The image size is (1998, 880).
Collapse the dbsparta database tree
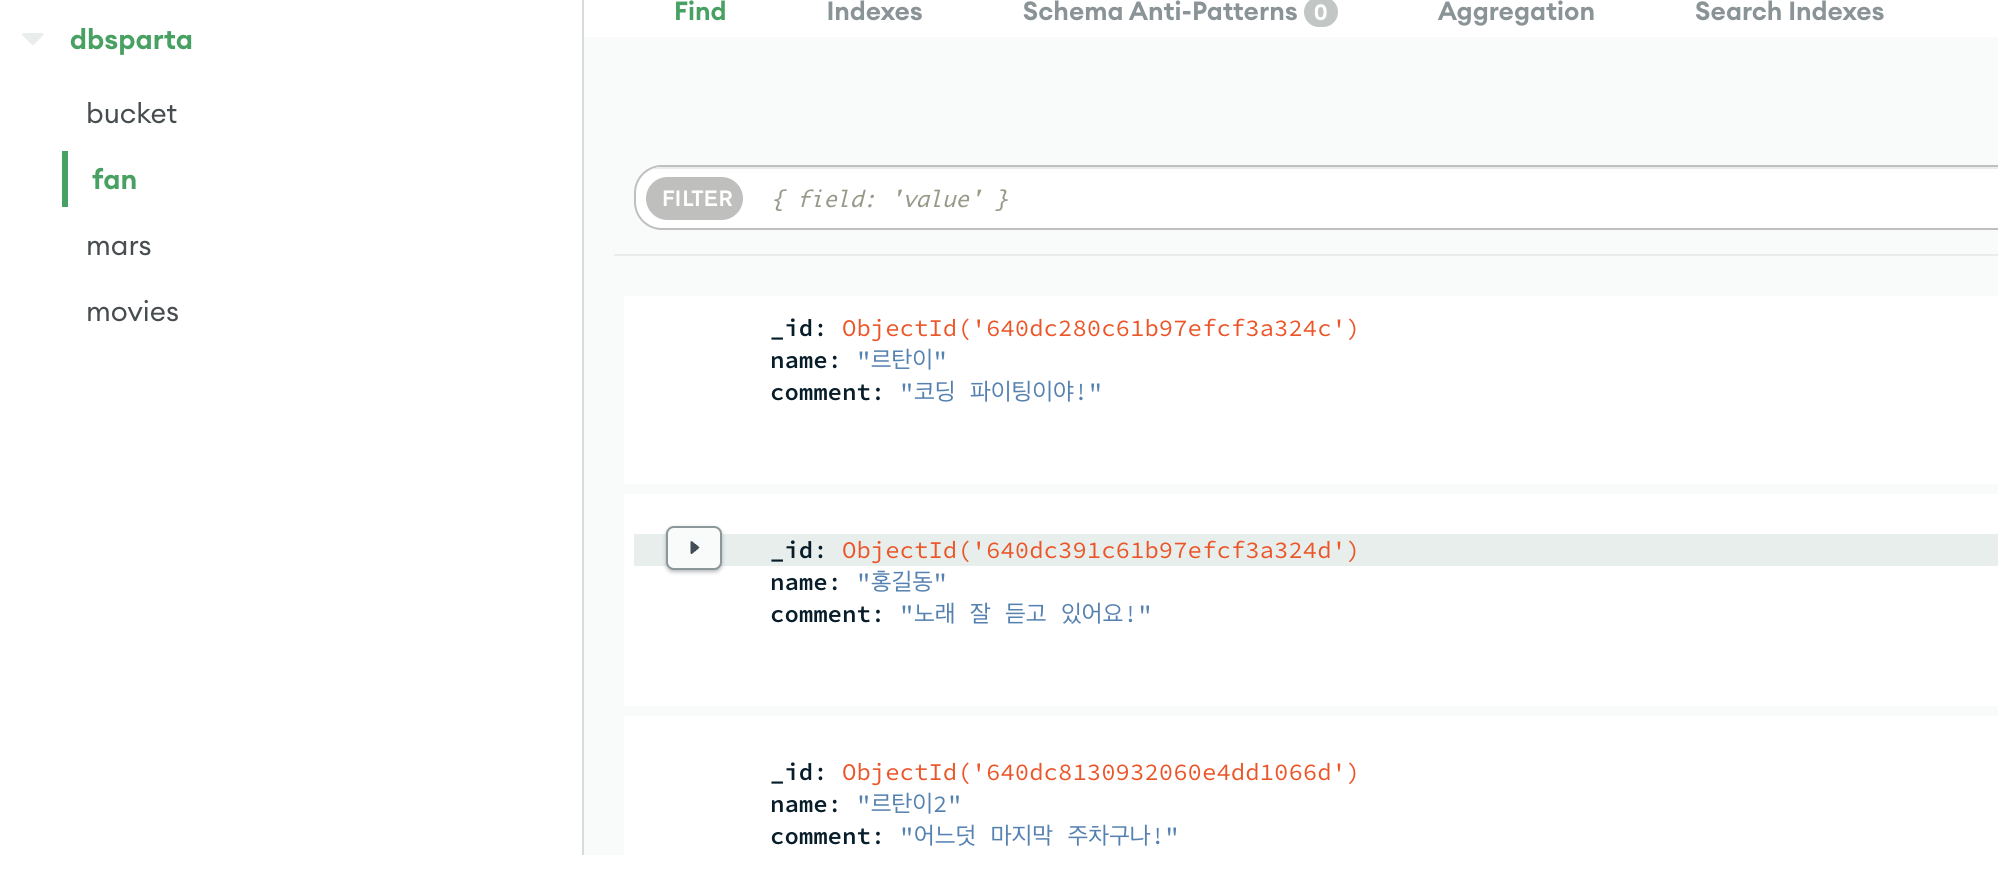33,39
